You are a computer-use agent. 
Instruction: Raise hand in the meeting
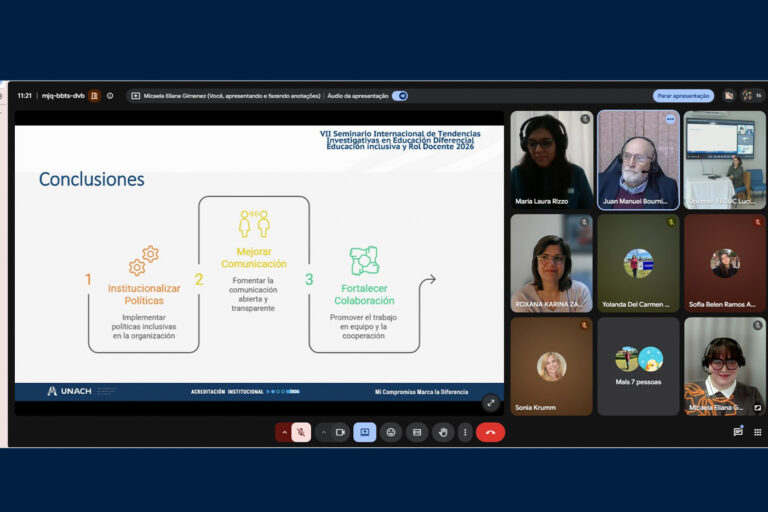point(443,432)
